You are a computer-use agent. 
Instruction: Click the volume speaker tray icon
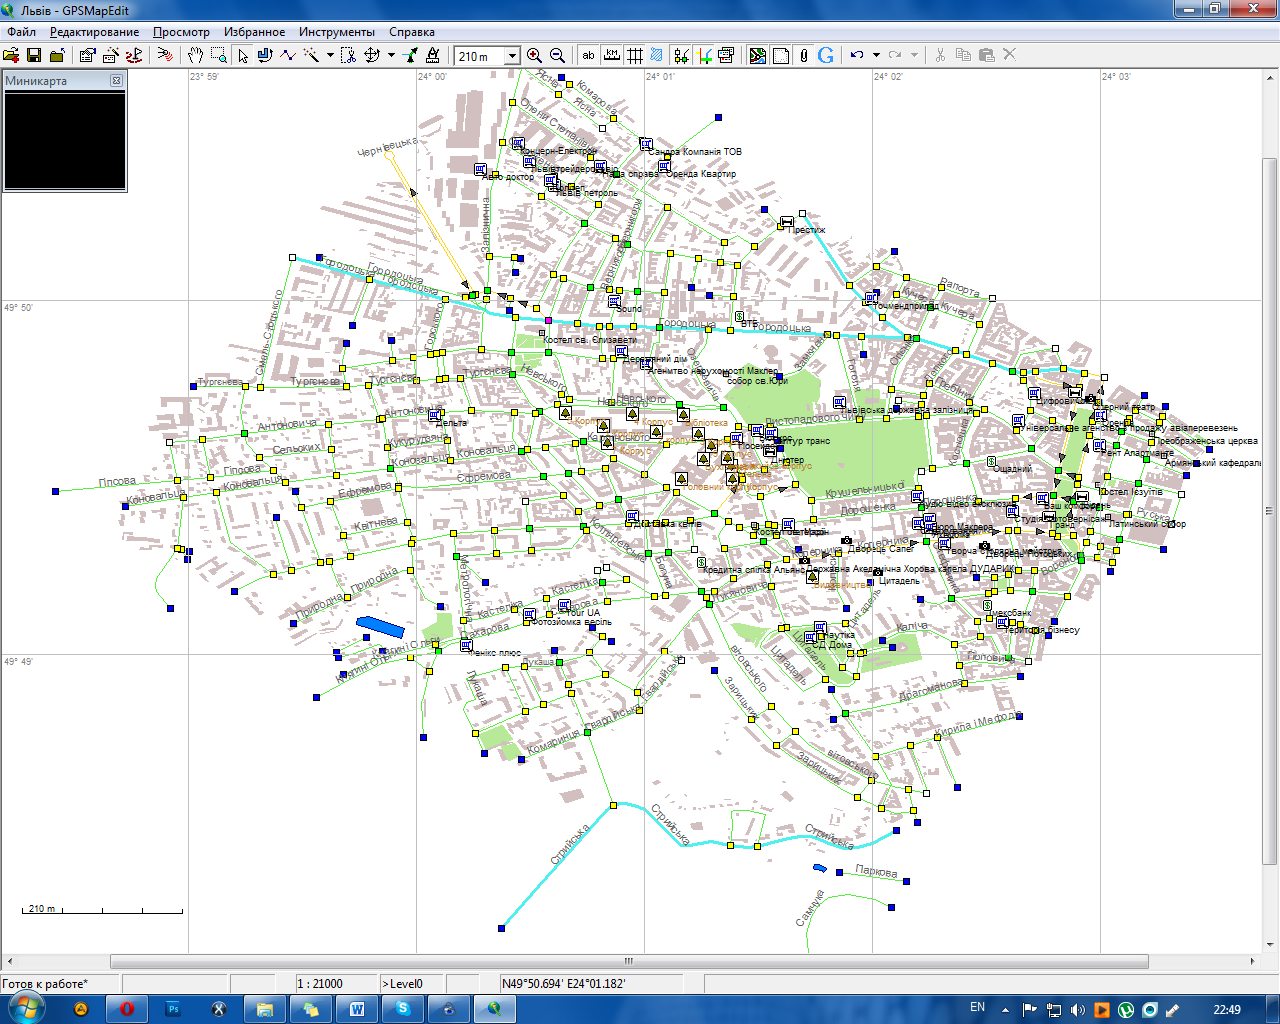coord(1078,1009)
